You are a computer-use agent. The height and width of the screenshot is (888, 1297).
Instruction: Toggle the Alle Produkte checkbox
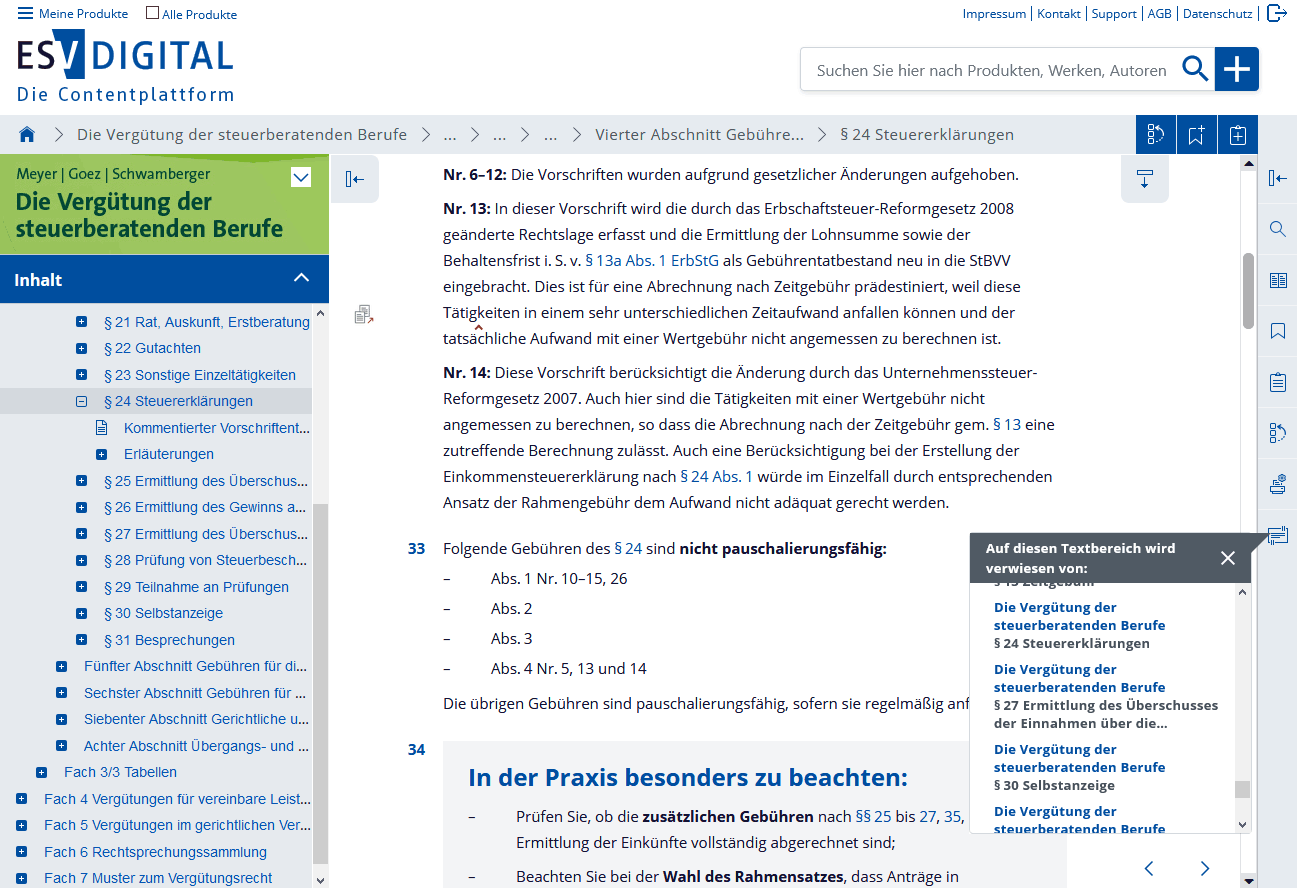click(153, 14)
